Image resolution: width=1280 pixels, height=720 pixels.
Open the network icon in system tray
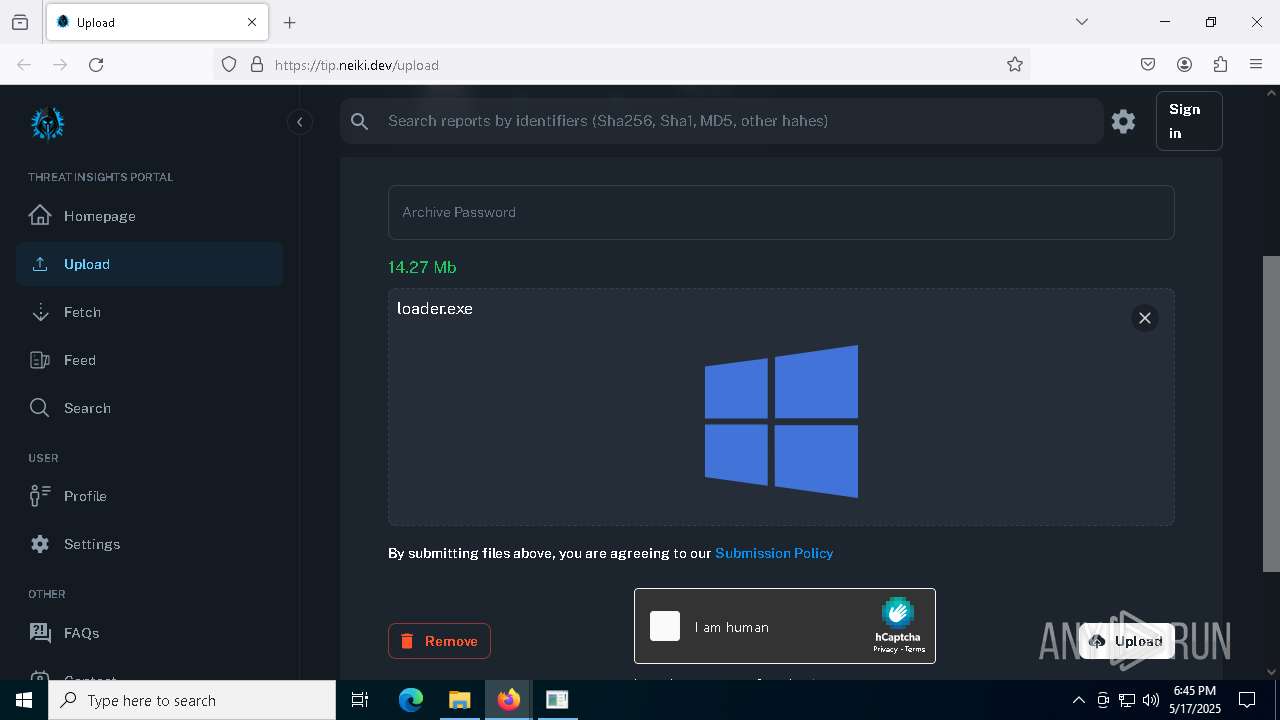(x=1127, y=700)
